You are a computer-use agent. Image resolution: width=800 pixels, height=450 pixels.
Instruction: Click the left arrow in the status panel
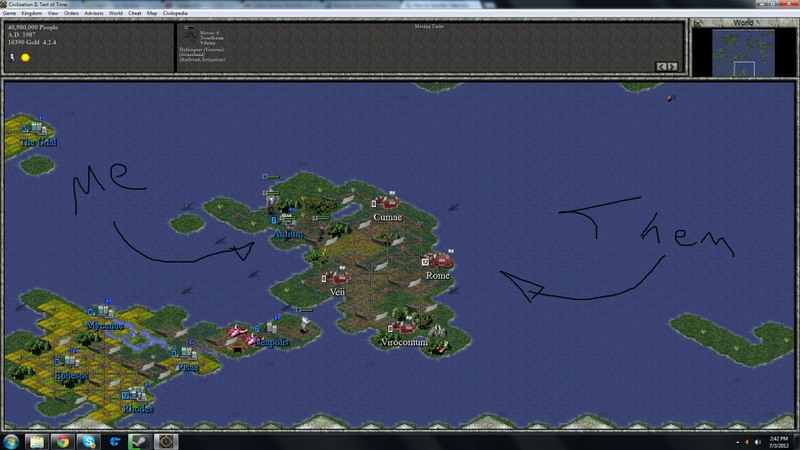click(x=661, y=66)
